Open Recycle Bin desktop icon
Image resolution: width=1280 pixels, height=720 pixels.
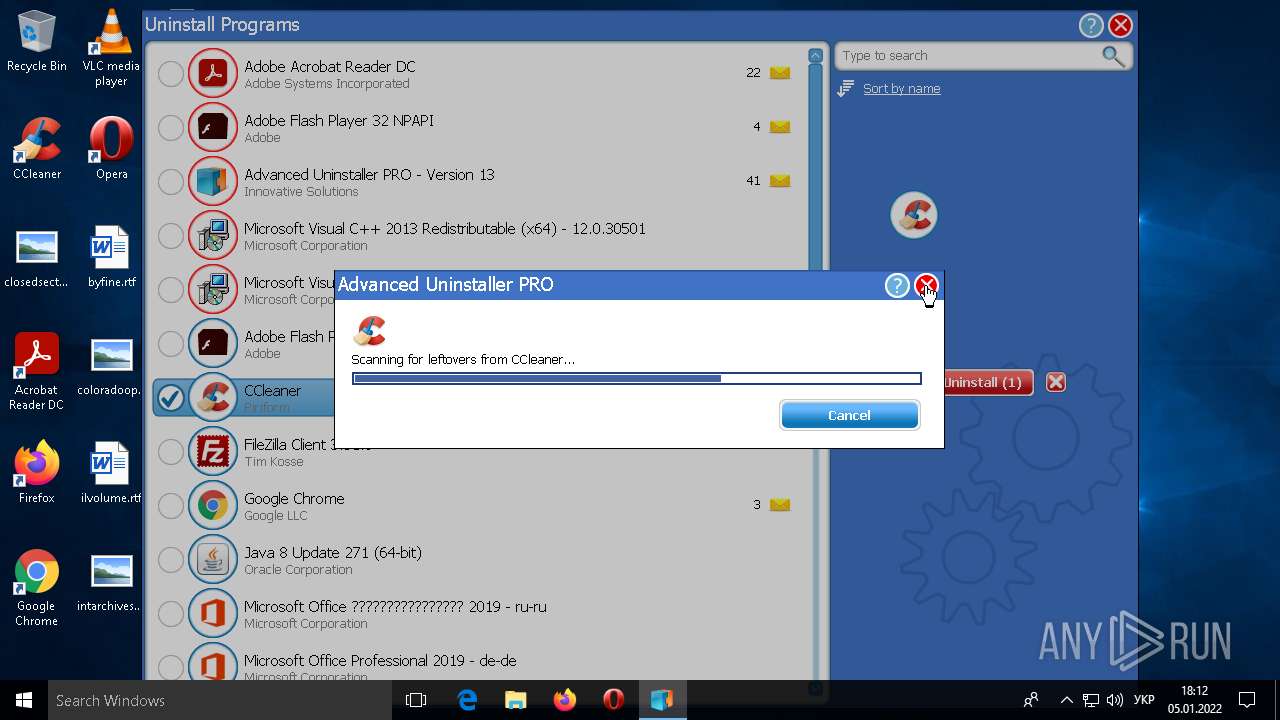point(37,42)
